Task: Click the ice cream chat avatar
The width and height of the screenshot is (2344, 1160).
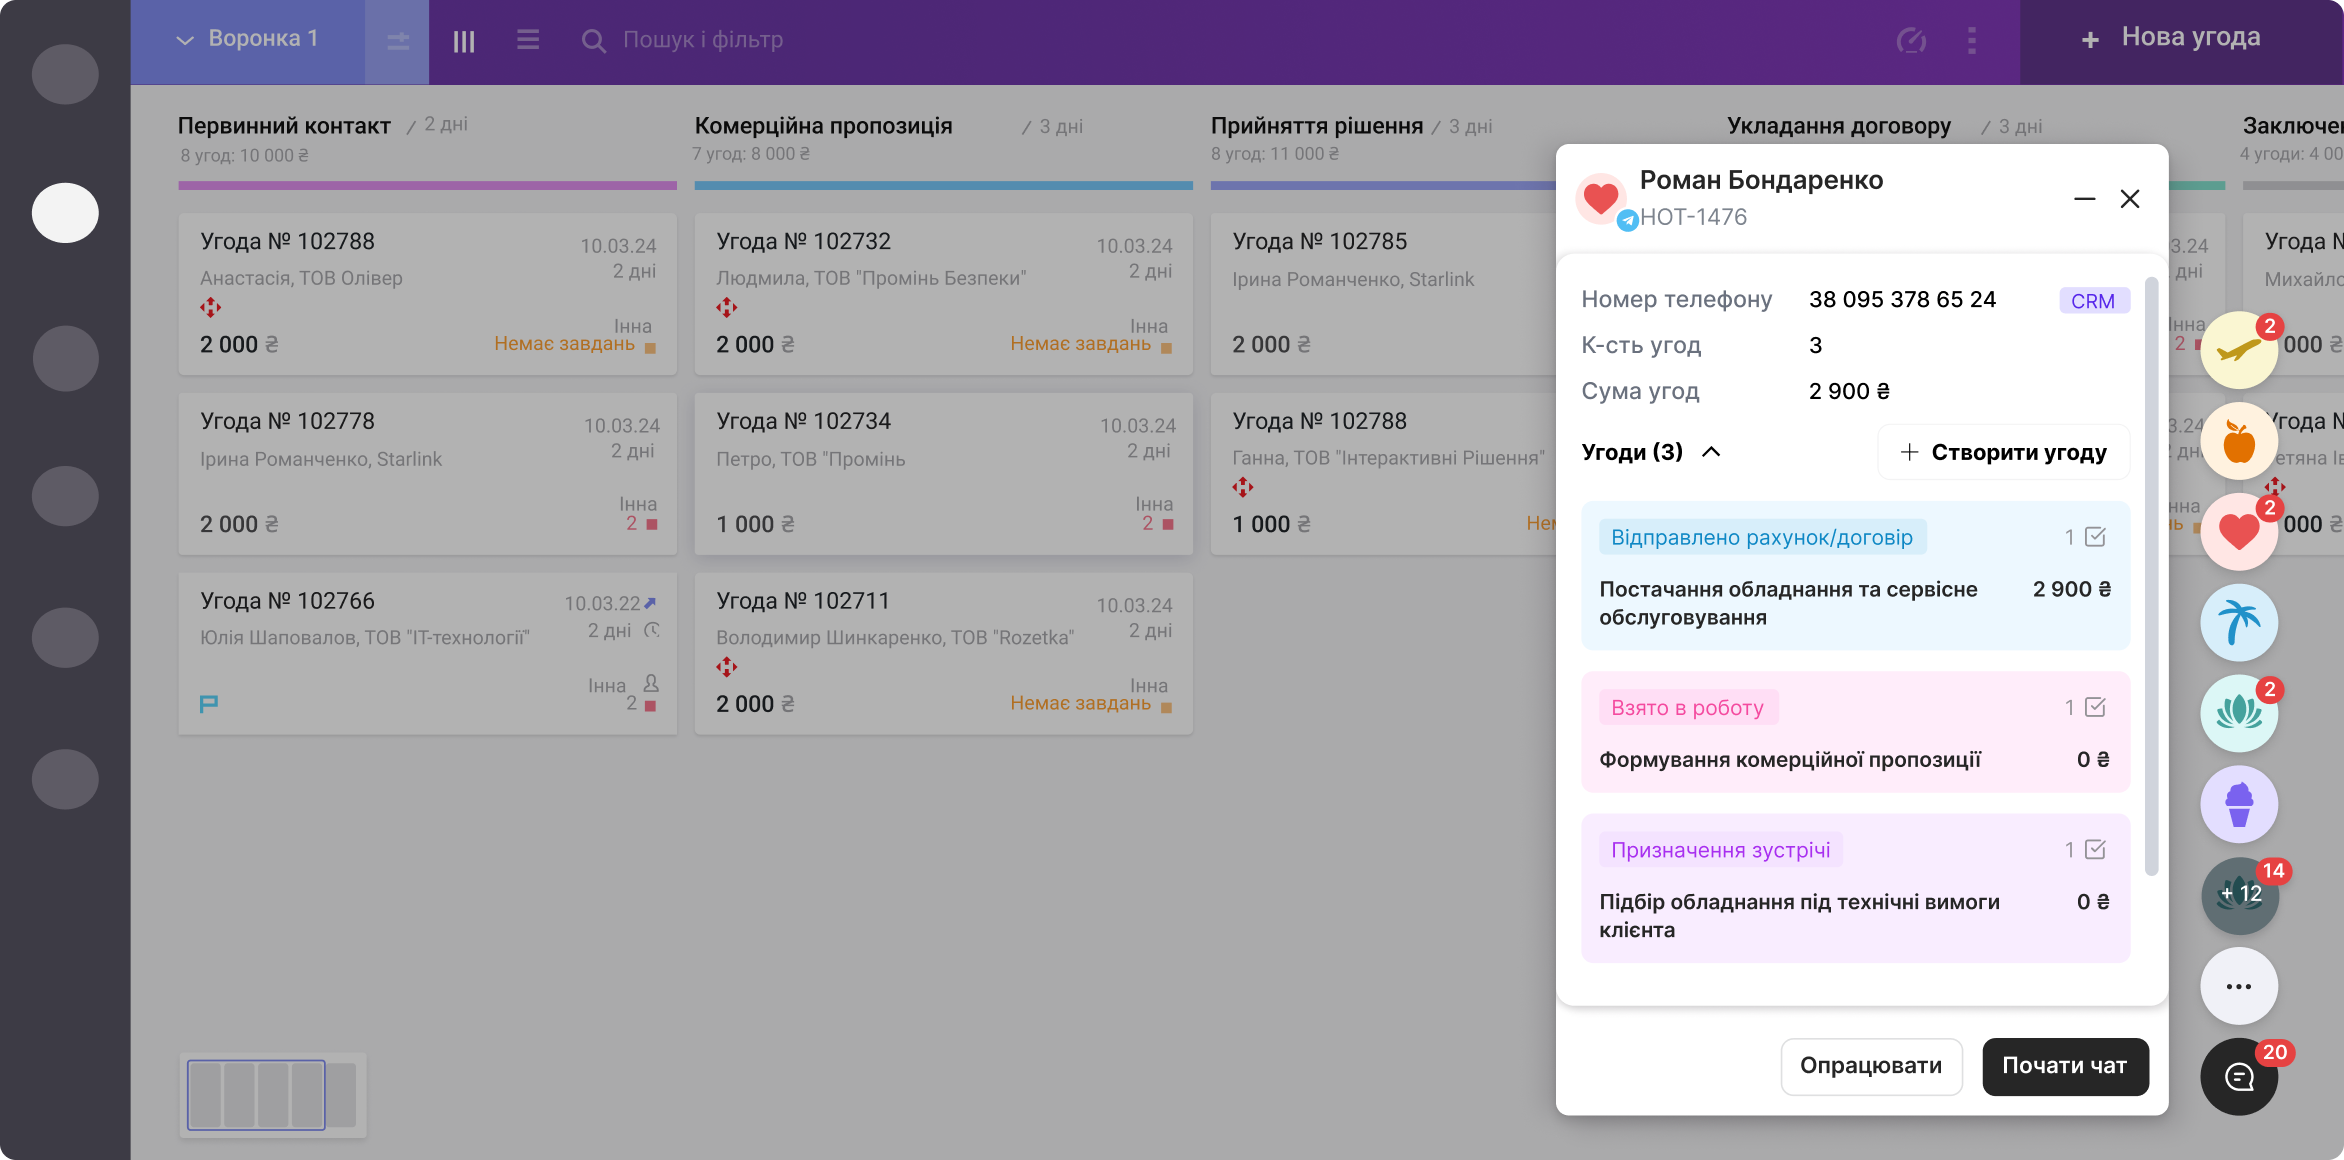Action: tap(2238, 804)
